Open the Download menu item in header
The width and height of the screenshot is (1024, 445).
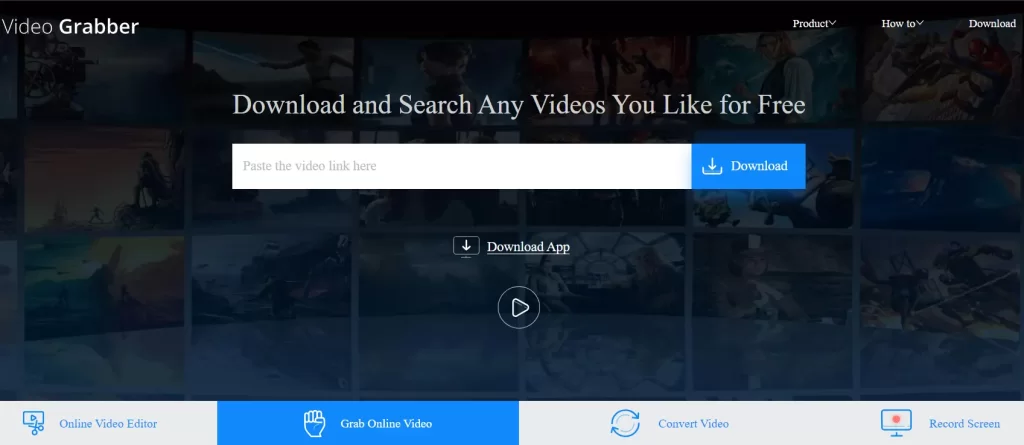tap(992, 24)
